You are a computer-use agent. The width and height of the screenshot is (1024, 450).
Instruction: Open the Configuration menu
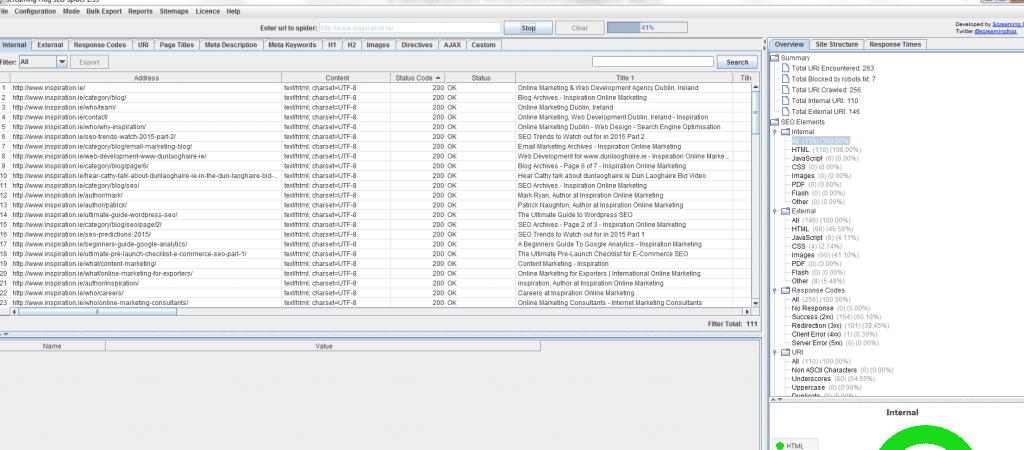35,12
